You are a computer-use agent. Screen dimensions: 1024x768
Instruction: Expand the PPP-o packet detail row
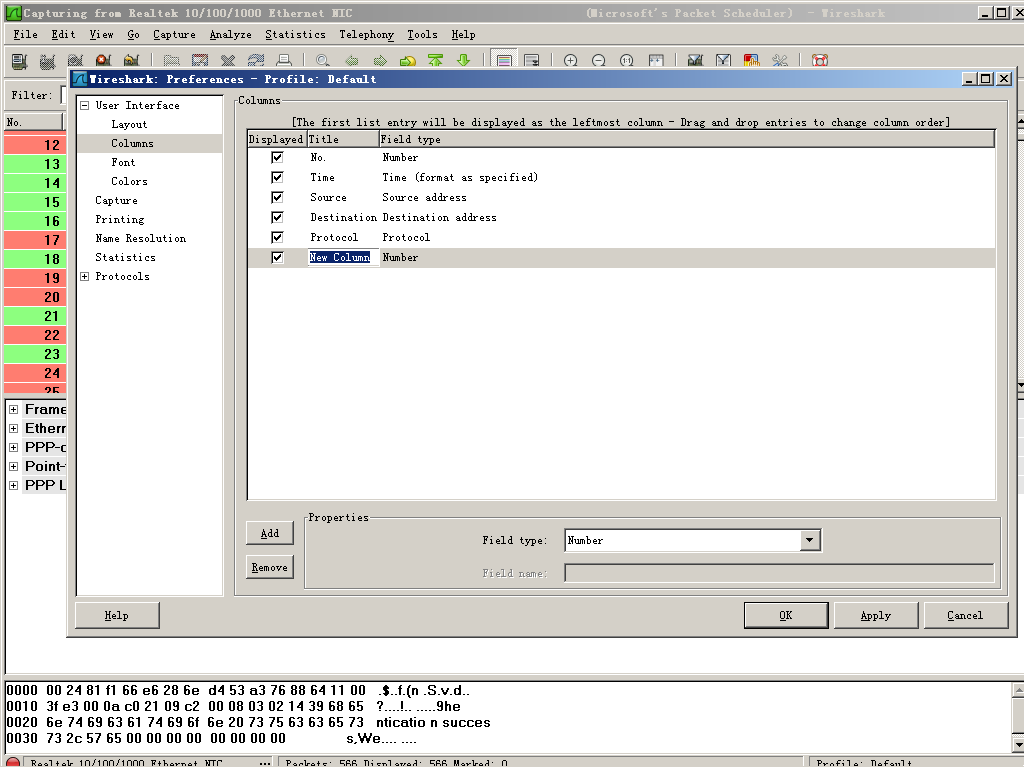[x=13, y=447]
